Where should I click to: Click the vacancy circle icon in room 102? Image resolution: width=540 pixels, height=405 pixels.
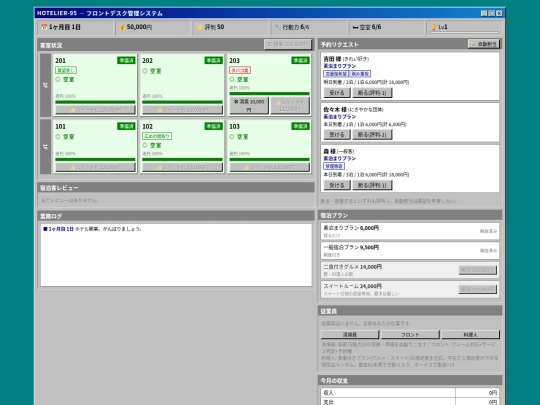pos(145,145)
